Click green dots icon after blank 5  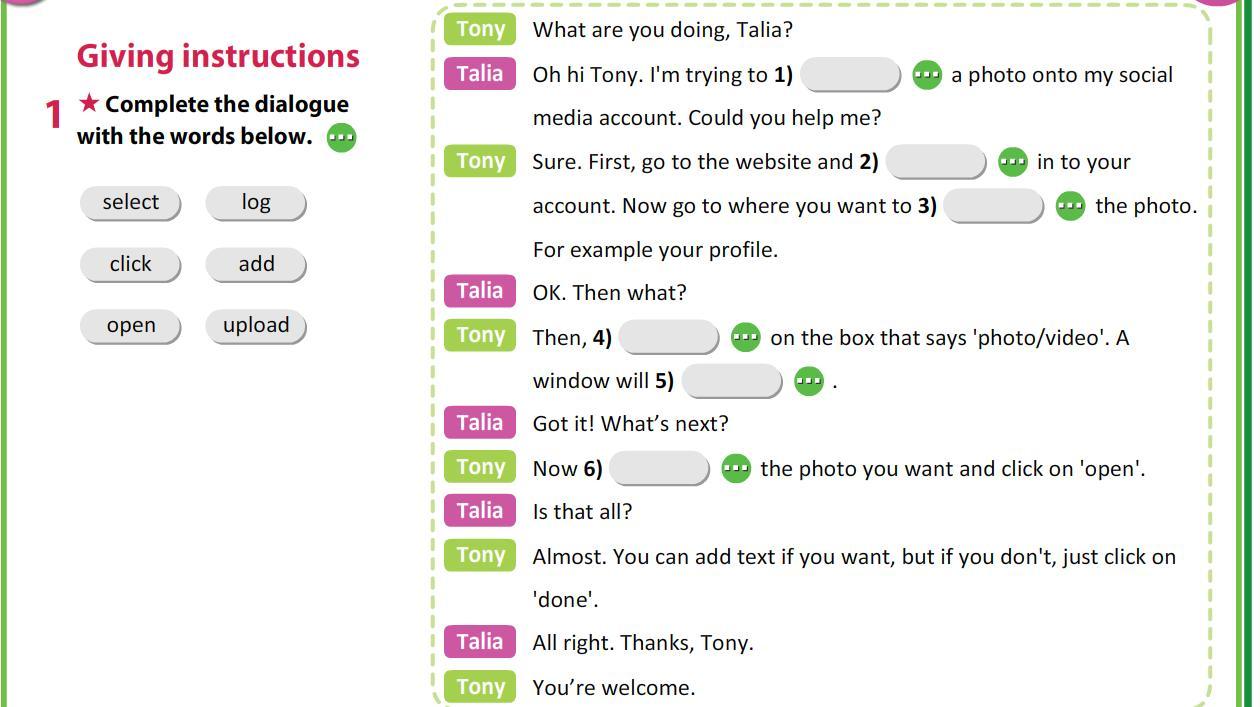click(808, 381)
